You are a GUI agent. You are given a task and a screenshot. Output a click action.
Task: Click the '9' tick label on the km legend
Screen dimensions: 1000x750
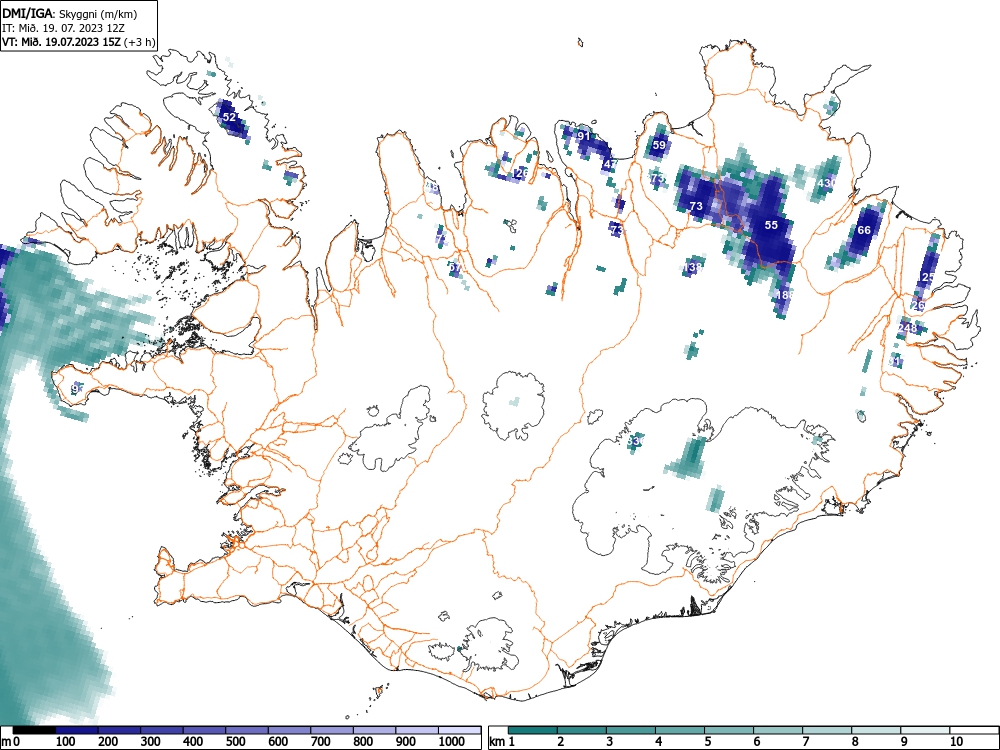click(904, 742)
